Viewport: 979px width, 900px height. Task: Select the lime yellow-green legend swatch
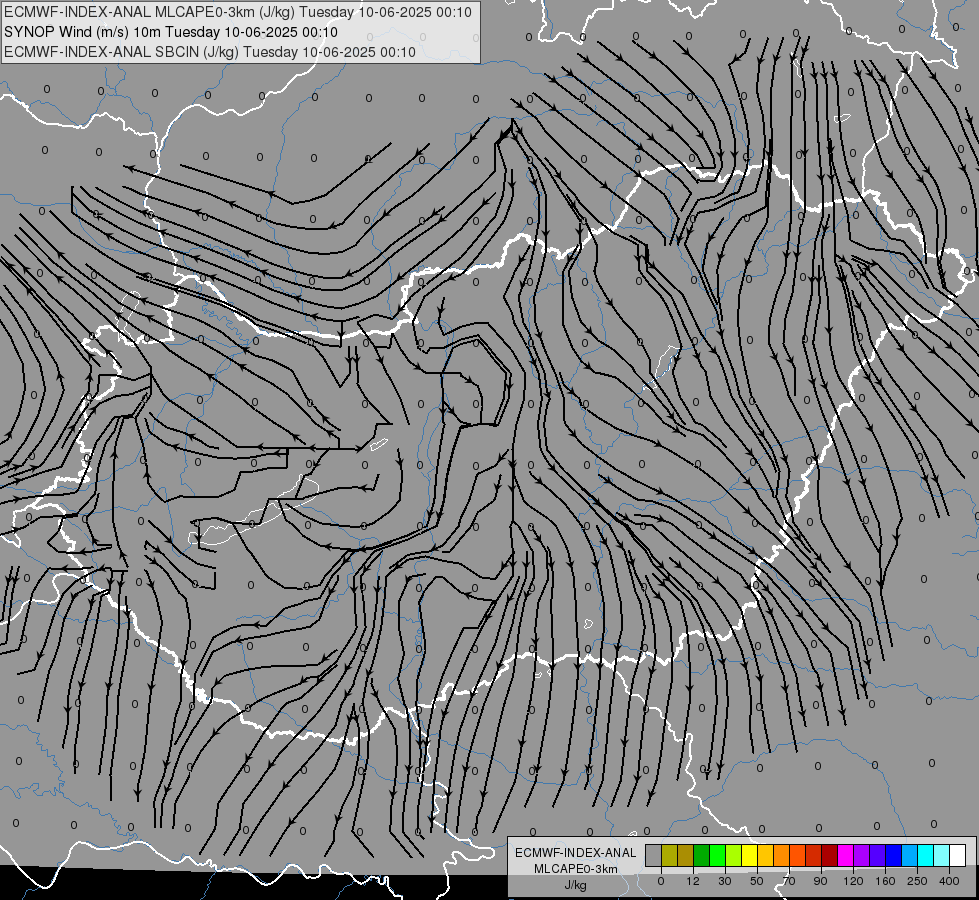(x=734, y=855)
